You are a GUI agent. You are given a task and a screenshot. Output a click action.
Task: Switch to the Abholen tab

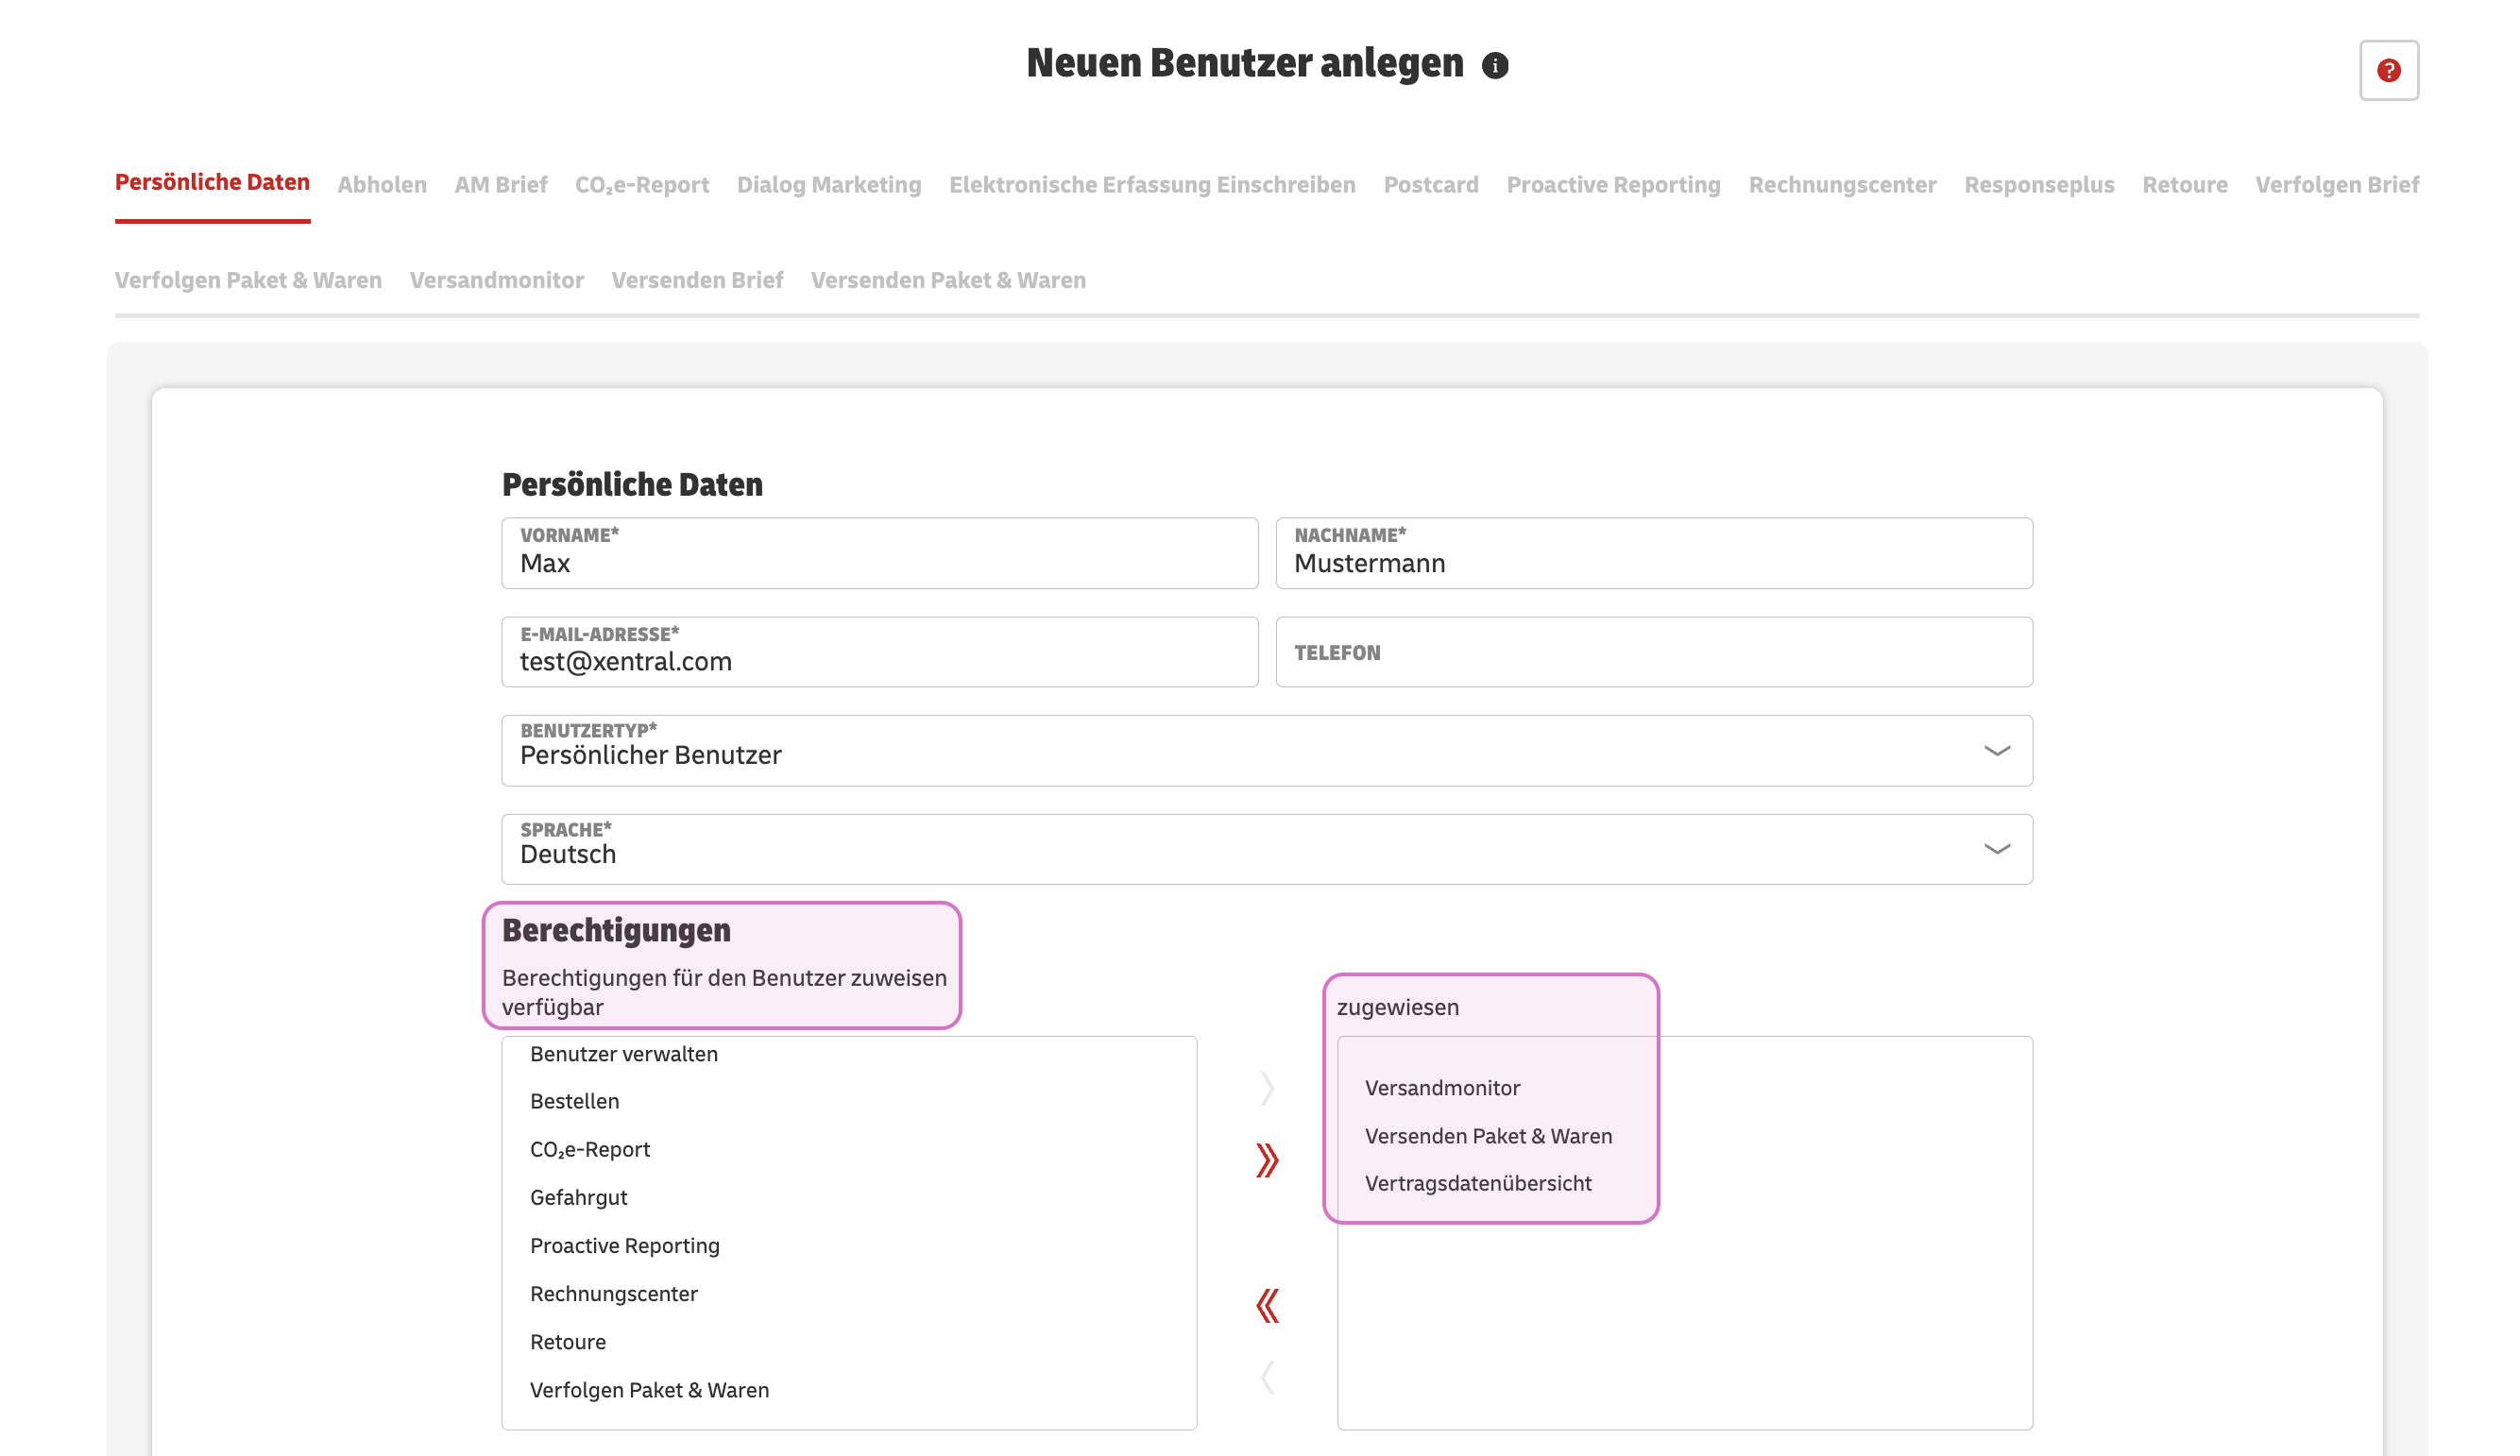pyautogui.click(x=382, y=185)
